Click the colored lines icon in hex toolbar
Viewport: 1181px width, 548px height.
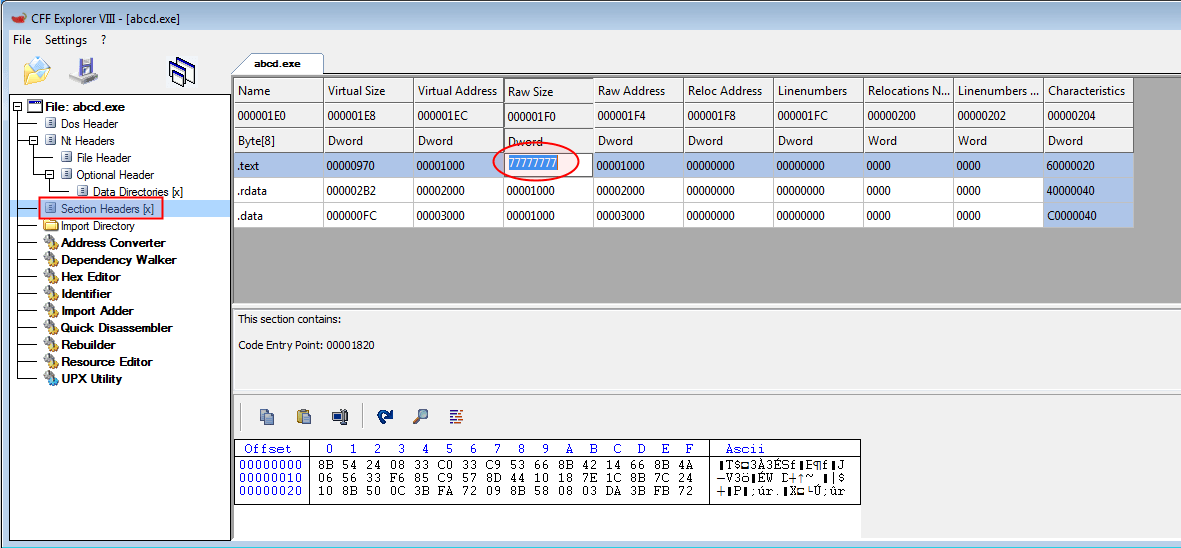456,416
